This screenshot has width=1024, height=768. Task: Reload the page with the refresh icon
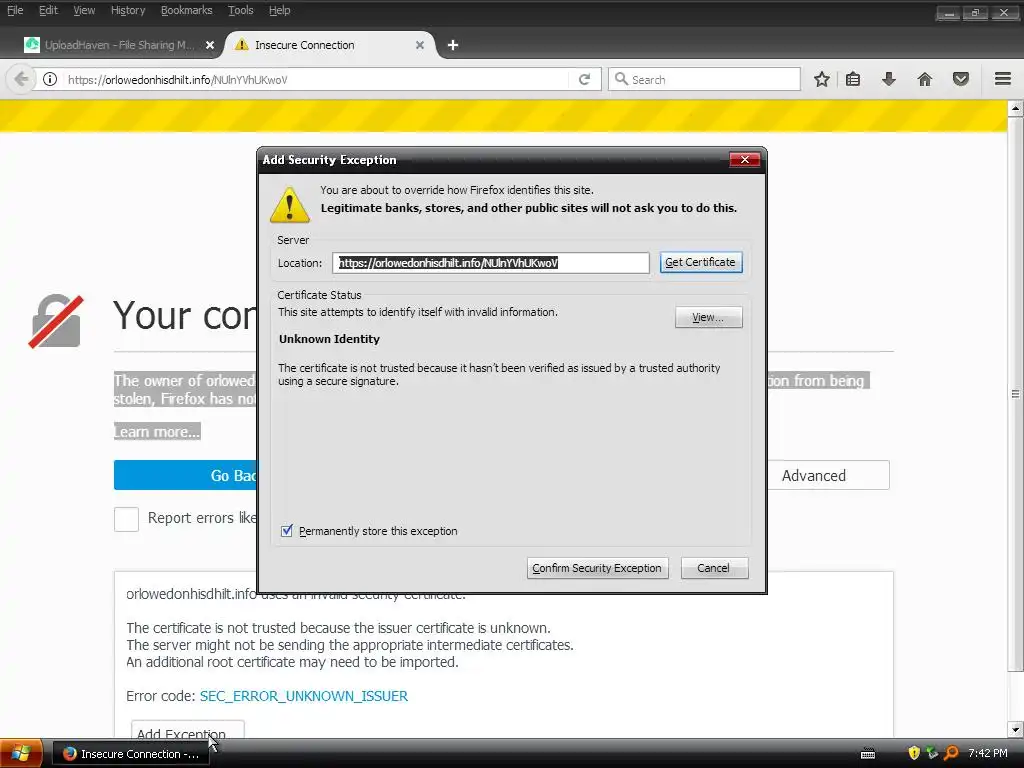click(x=584, y=79)
